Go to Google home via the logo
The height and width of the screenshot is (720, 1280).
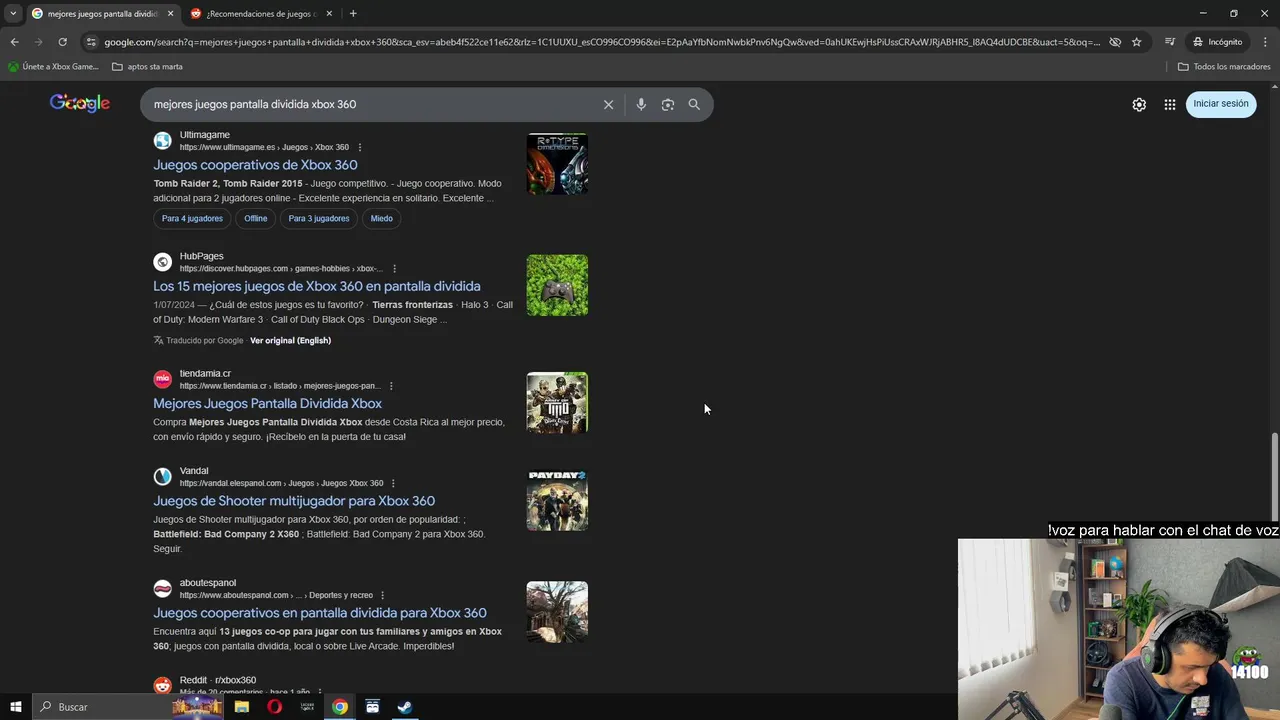pyautogui.click(x=80, y=103)
